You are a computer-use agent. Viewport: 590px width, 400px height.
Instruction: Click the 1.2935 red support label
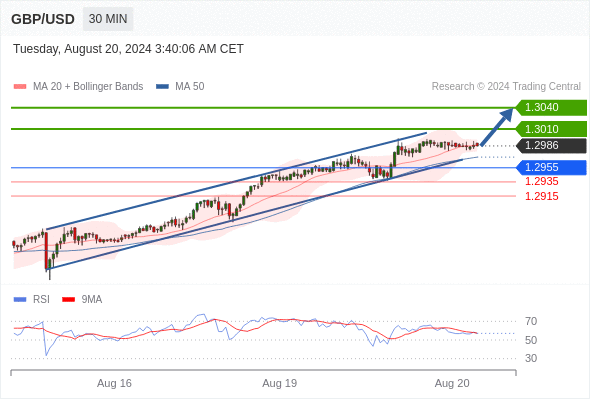[x=541, y=181]
